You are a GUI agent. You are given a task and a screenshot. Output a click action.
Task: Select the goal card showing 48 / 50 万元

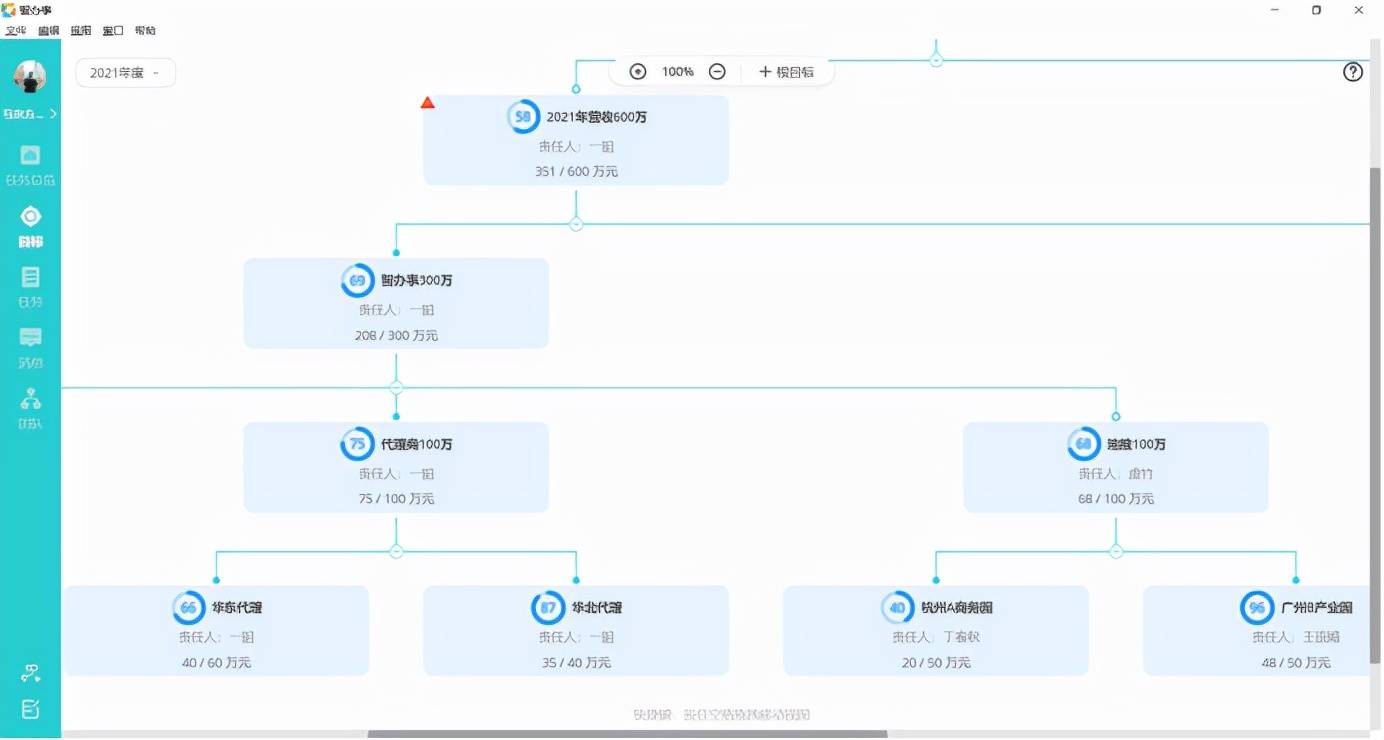click(x=1256, y=631)
